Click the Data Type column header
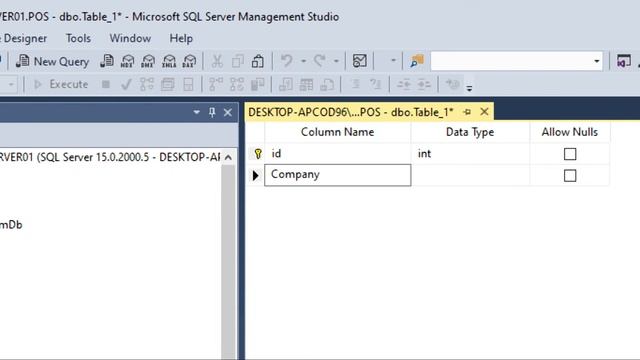 (x=470, y=132)
